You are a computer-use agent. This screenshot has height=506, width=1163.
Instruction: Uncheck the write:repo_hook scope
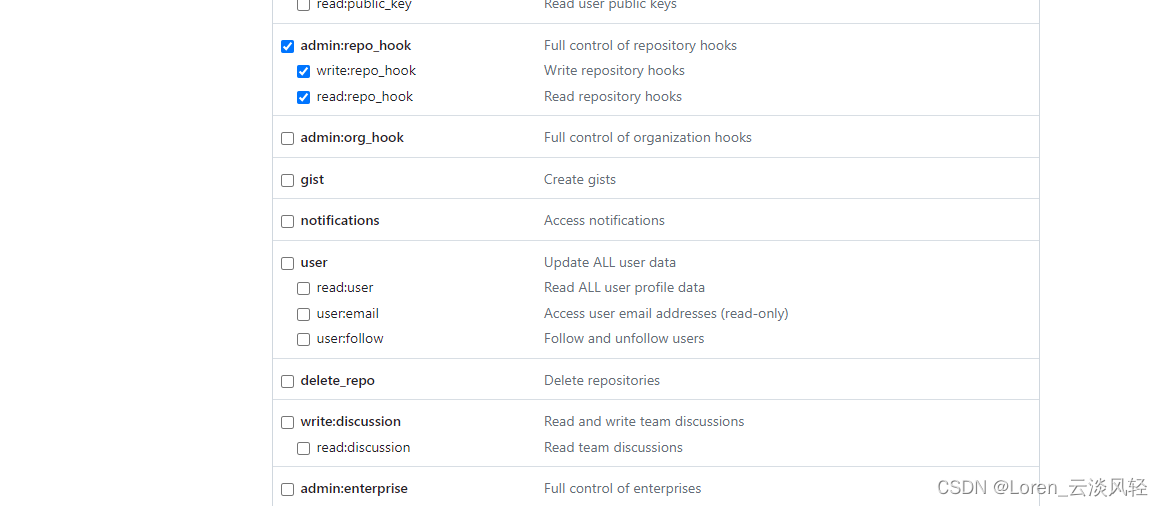(303, 72)
